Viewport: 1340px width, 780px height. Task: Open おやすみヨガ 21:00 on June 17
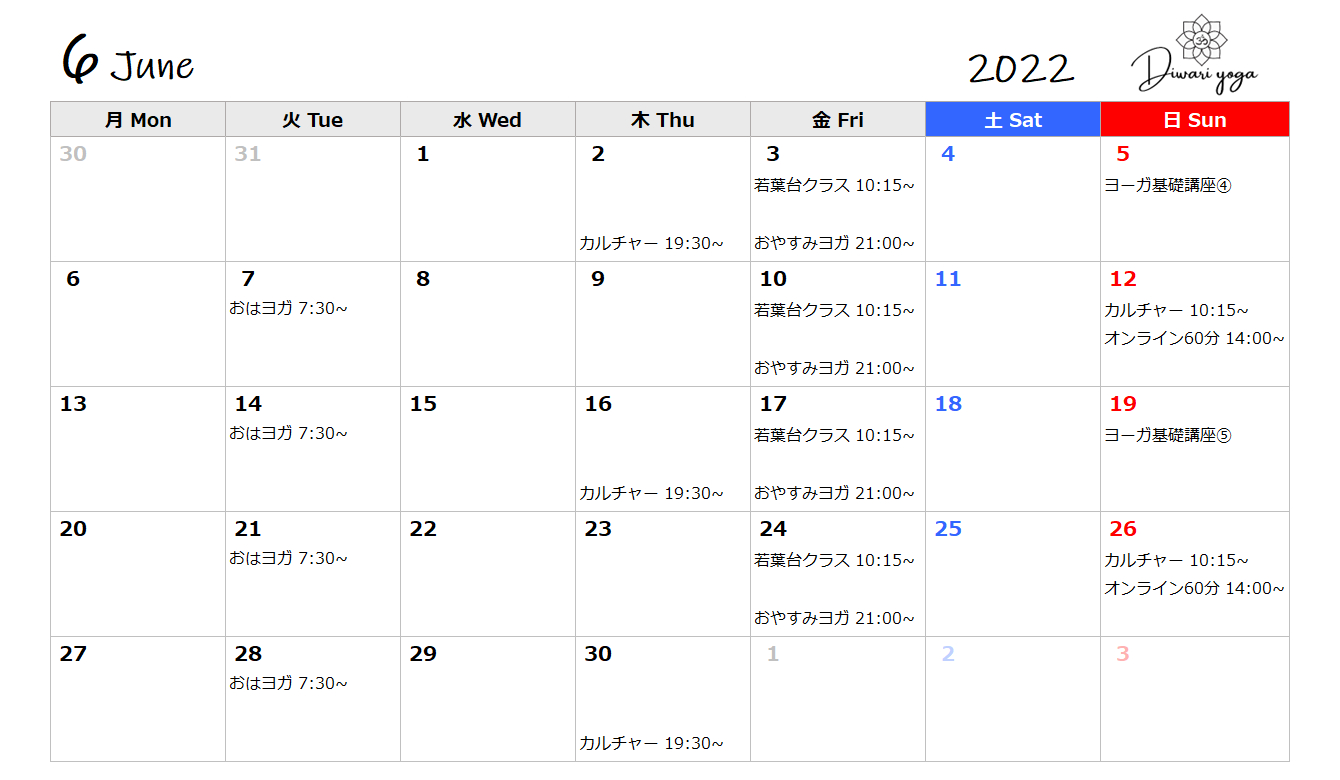point(834,493)
